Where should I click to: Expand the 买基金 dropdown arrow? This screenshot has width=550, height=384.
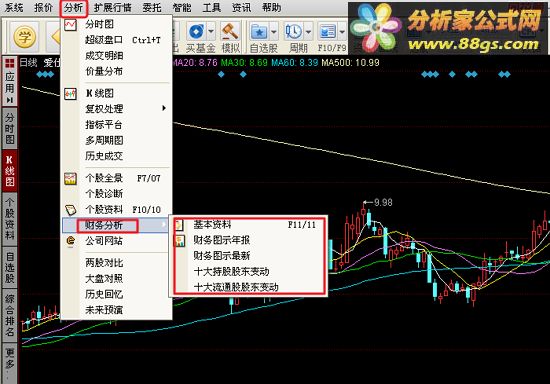[211, 32]
